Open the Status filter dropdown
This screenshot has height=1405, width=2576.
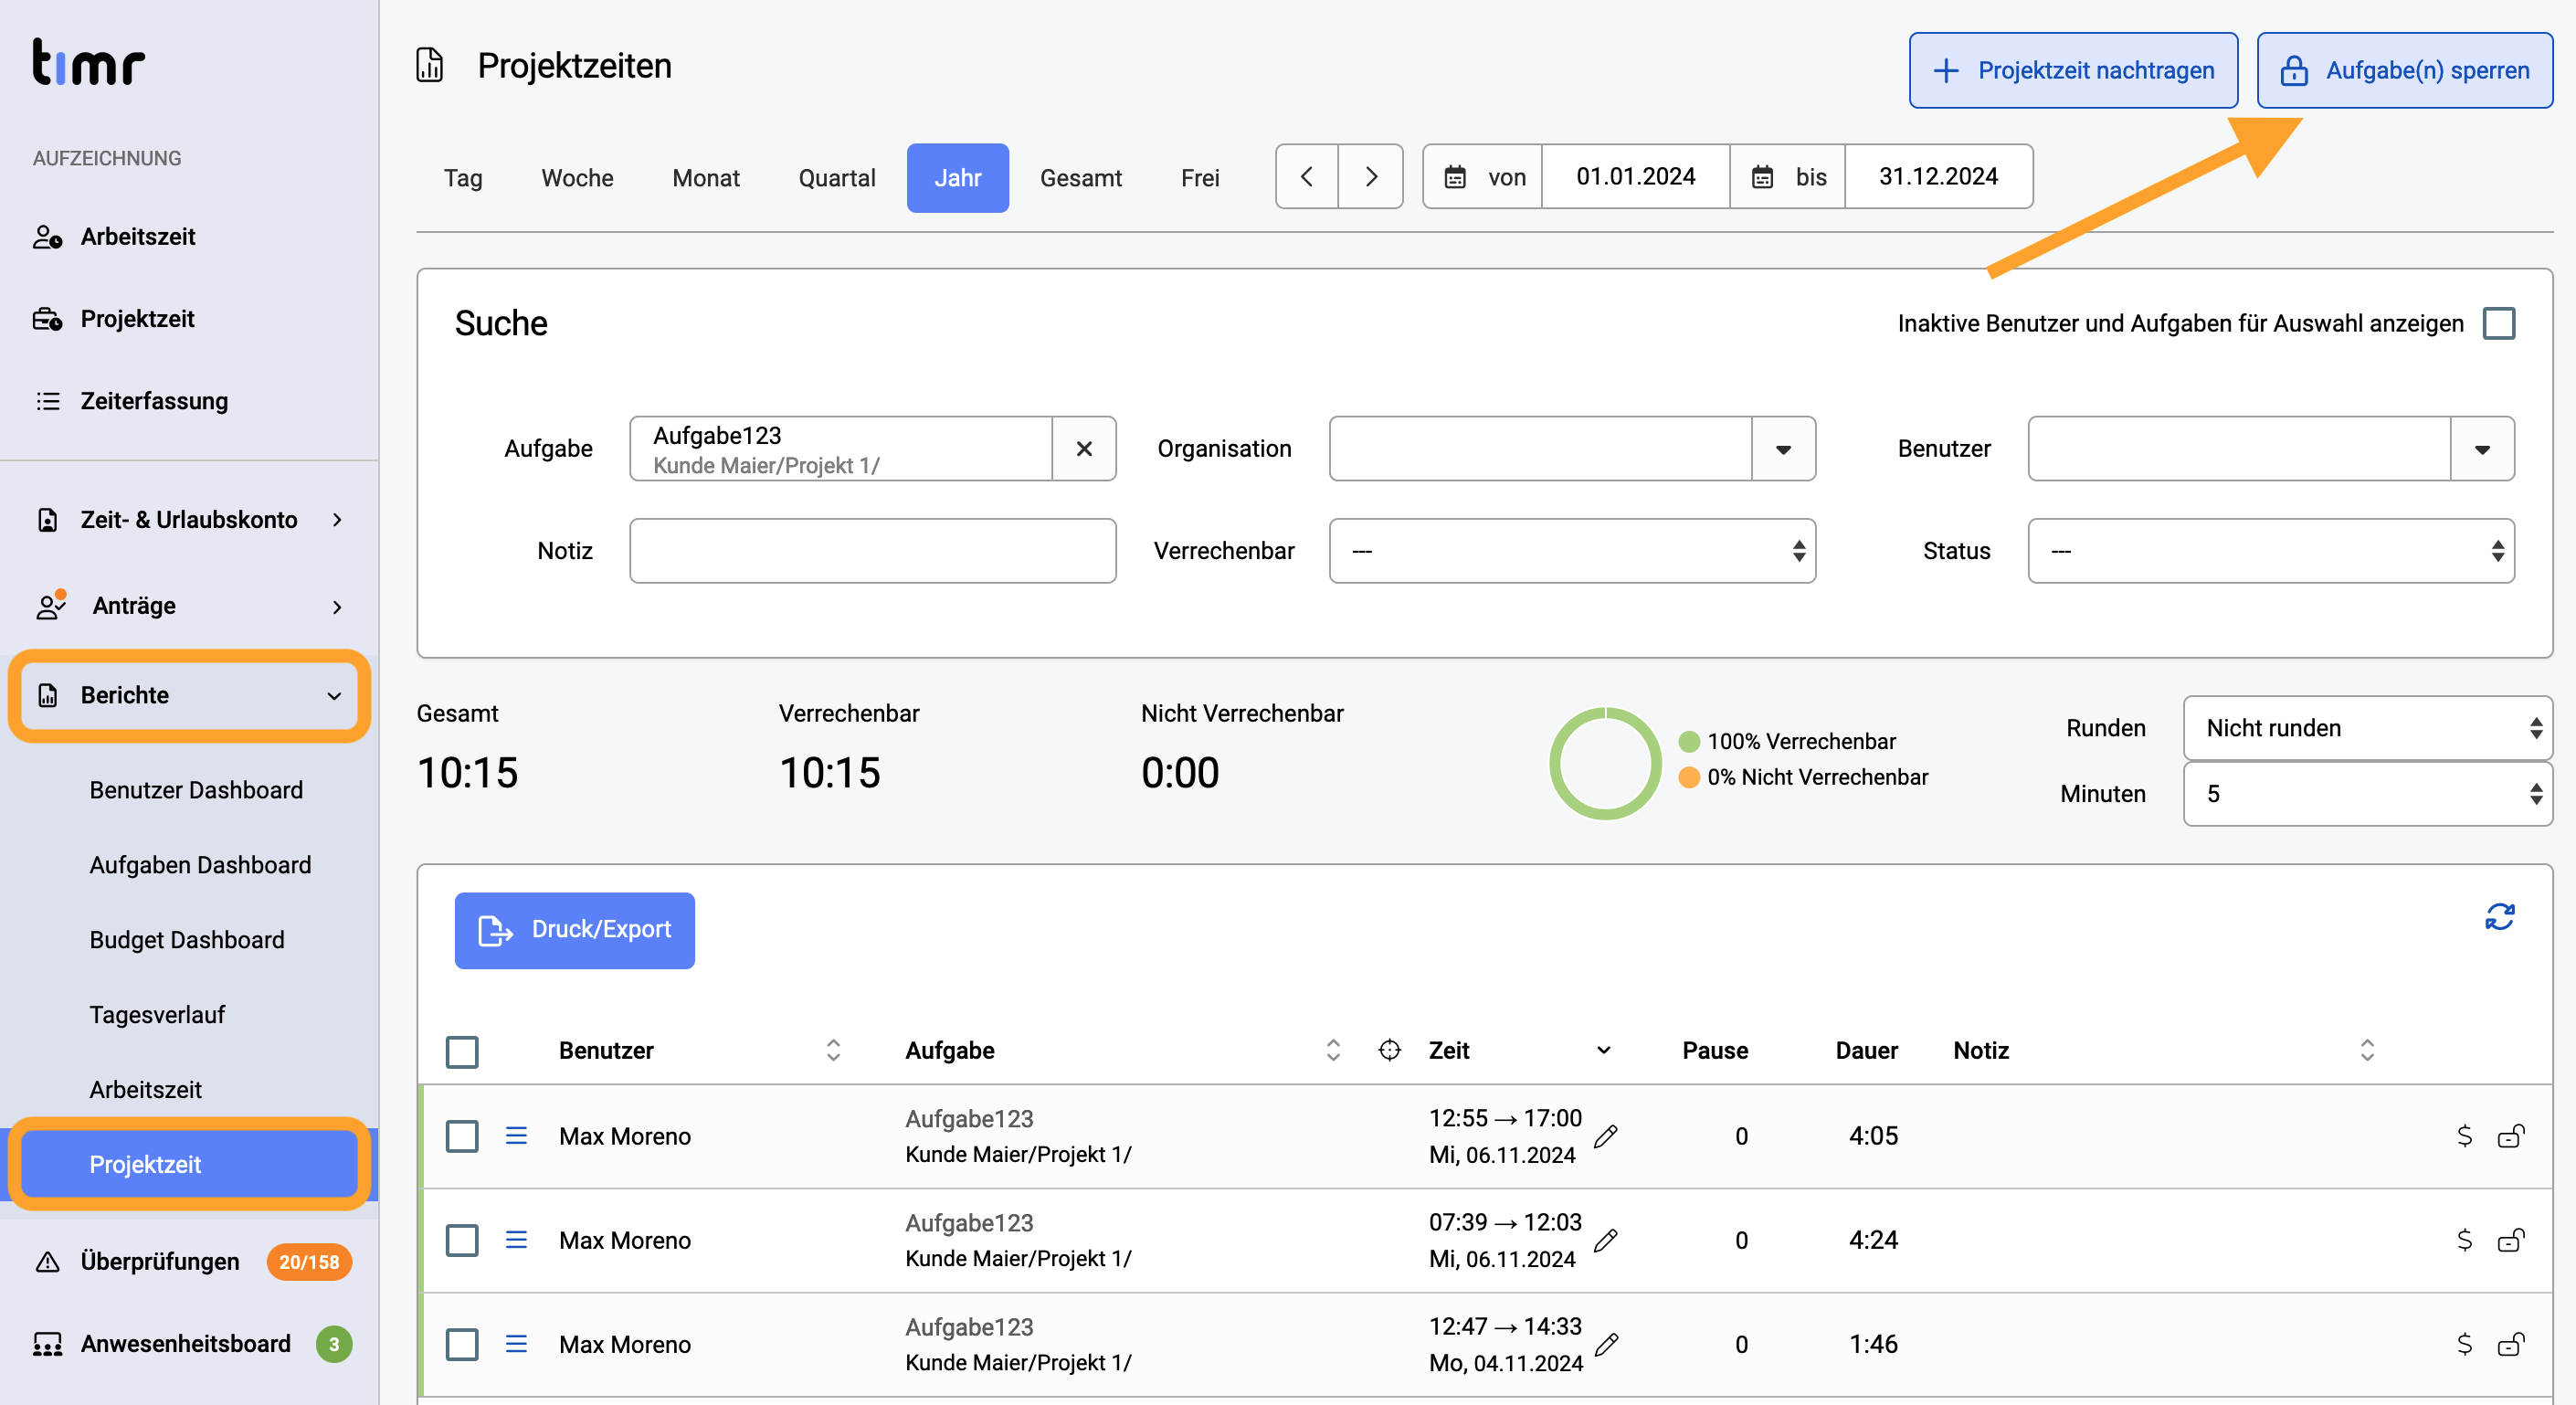2271,551
